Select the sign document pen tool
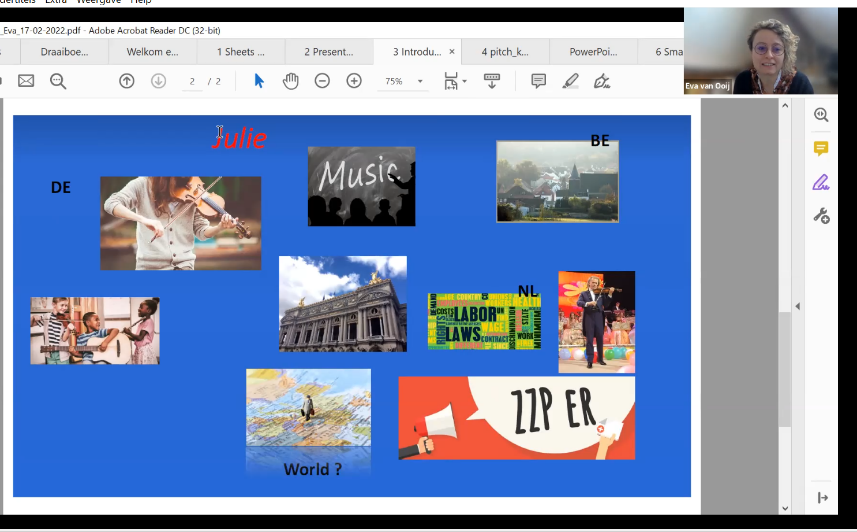The height and width of the screenshot is (532, 857). tap(602, 81)
